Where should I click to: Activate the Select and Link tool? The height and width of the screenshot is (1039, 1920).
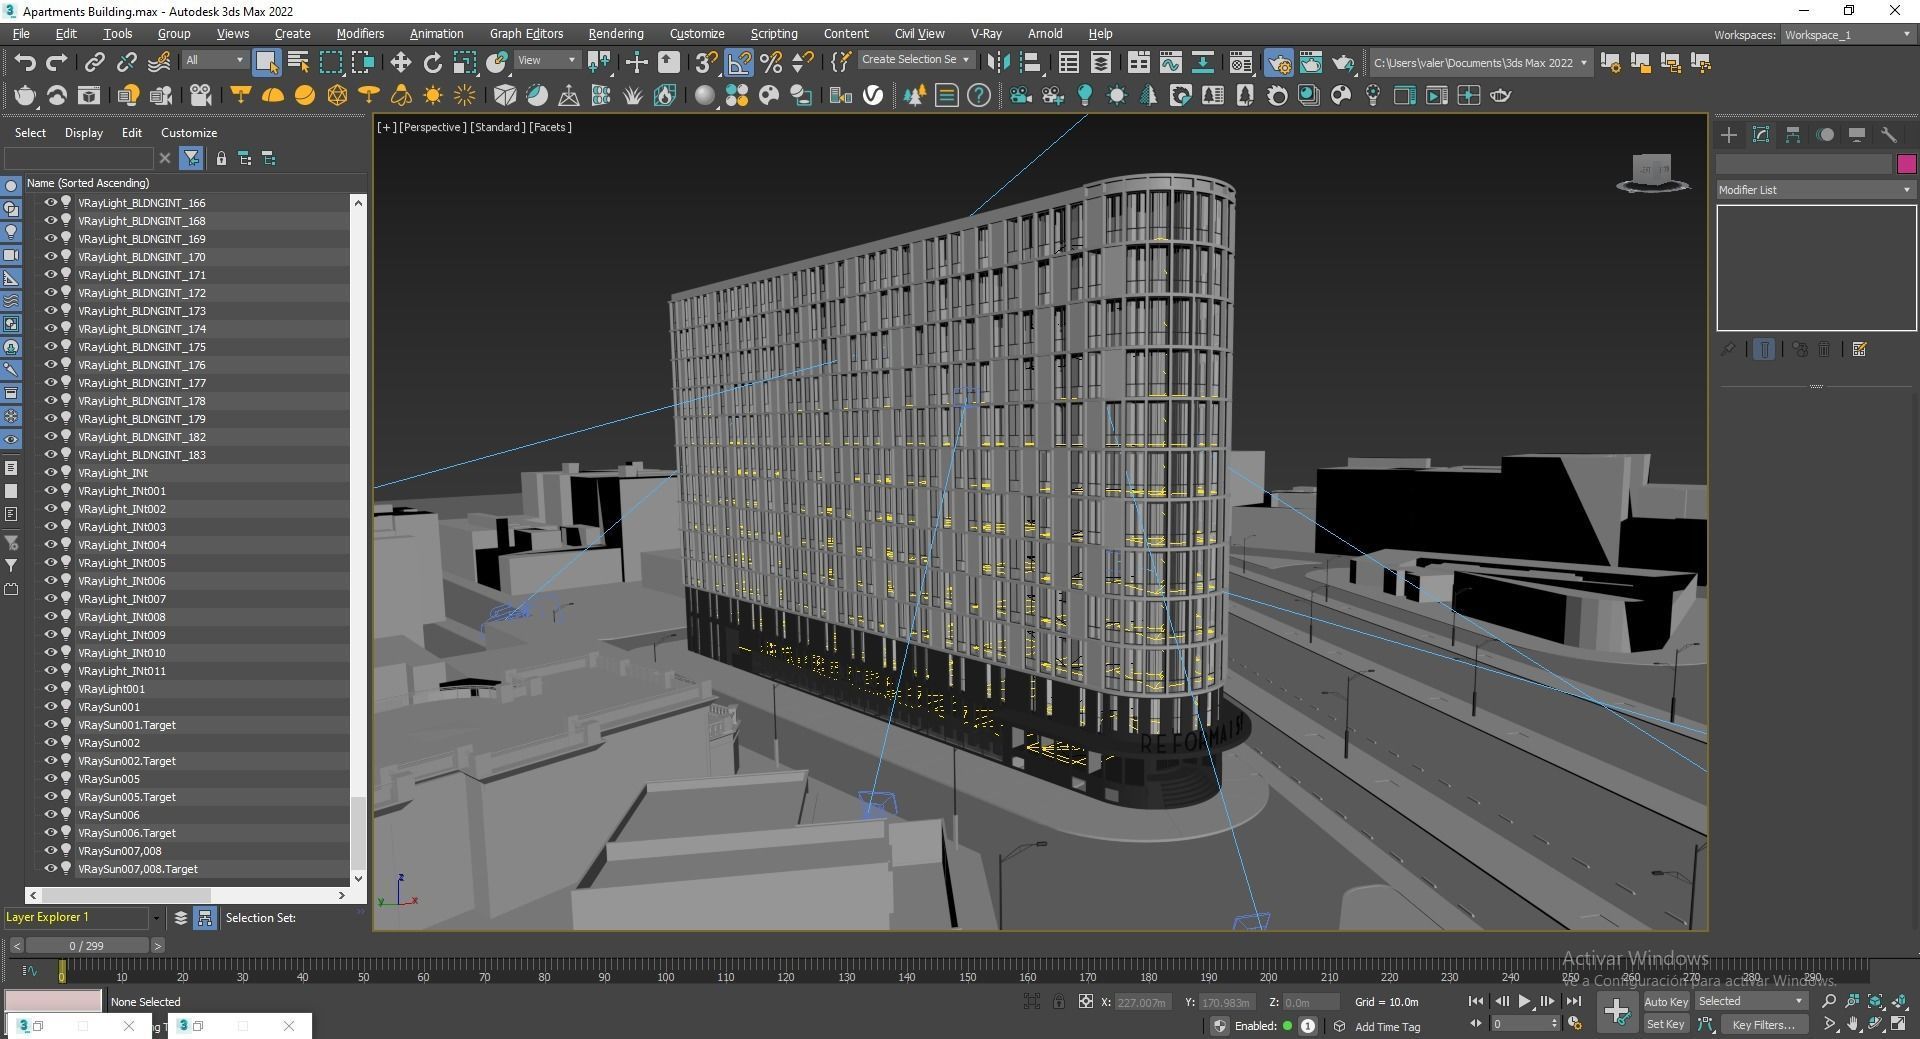coord(94,62)
